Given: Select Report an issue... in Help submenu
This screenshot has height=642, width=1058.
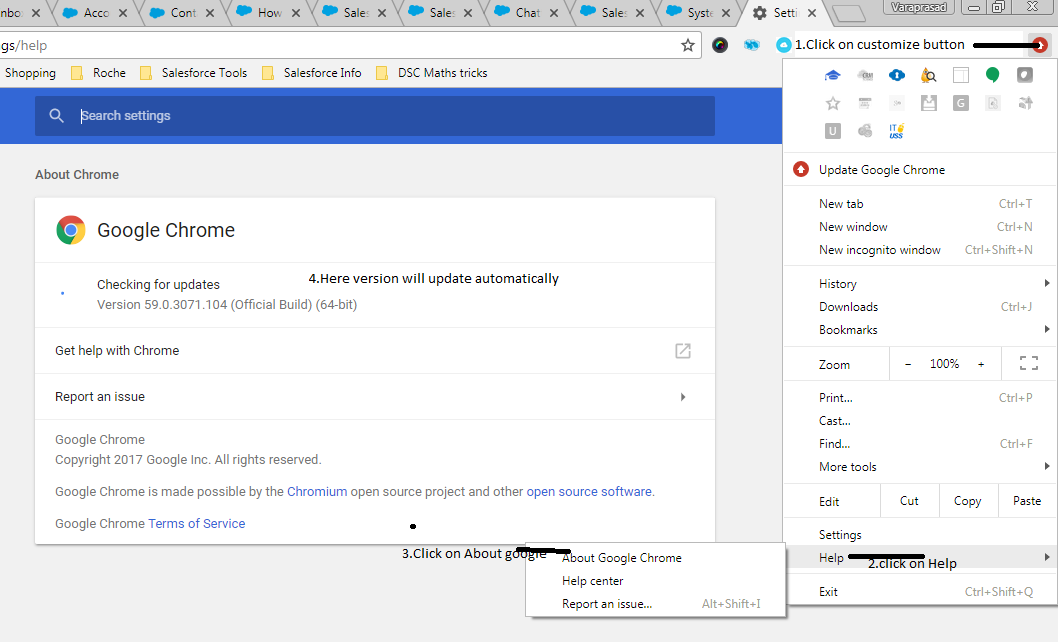Looking at the screenshot, I should [x=656, y=604].
